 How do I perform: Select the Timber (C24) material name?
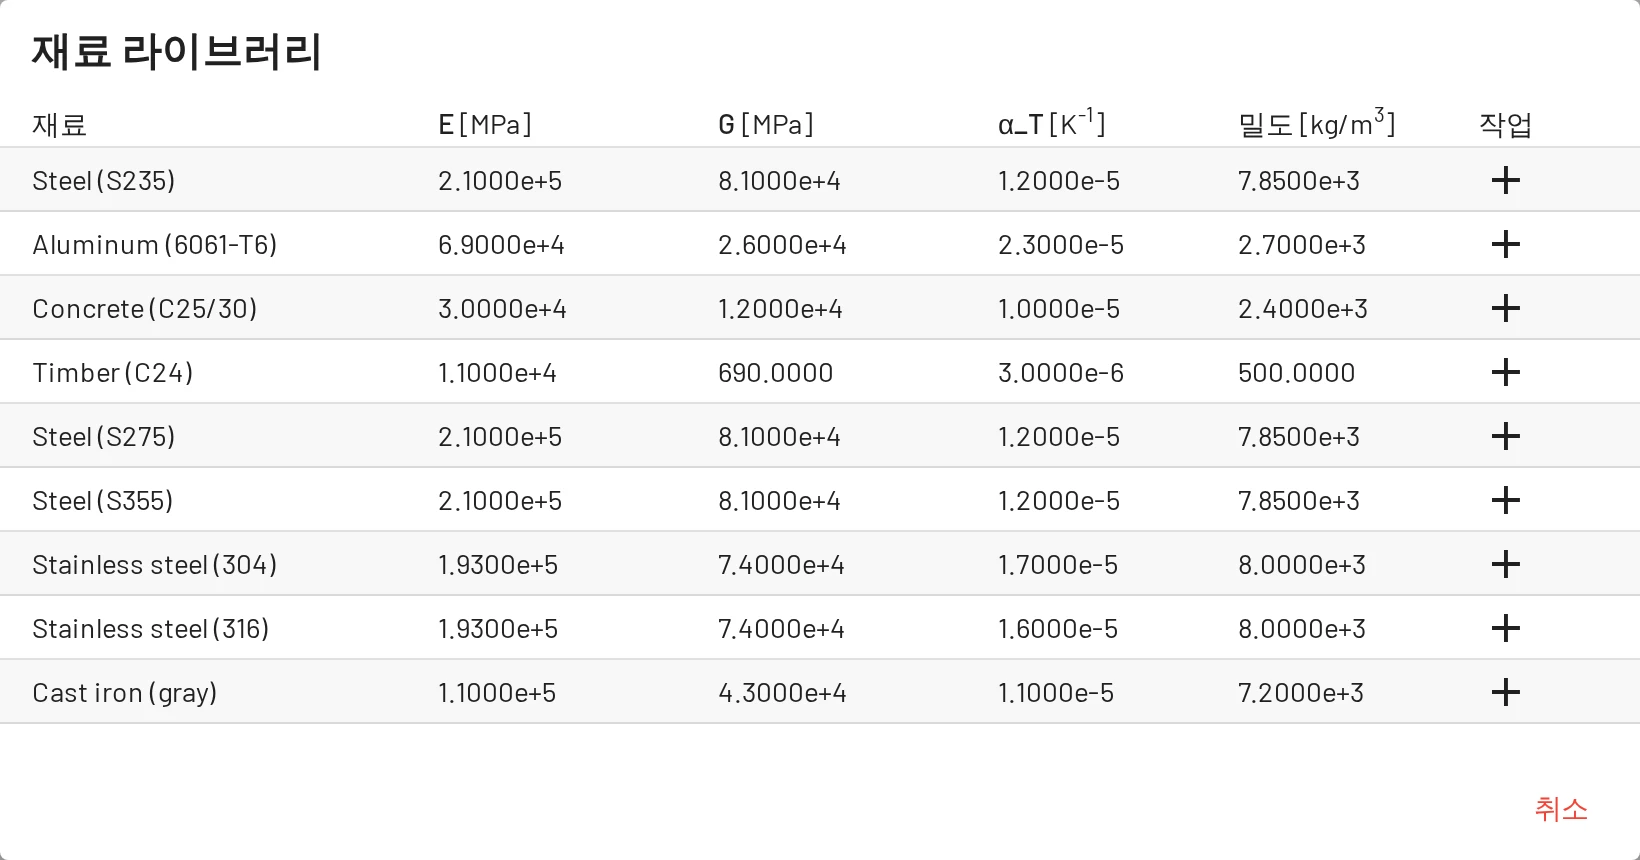(x=113, y=373)
